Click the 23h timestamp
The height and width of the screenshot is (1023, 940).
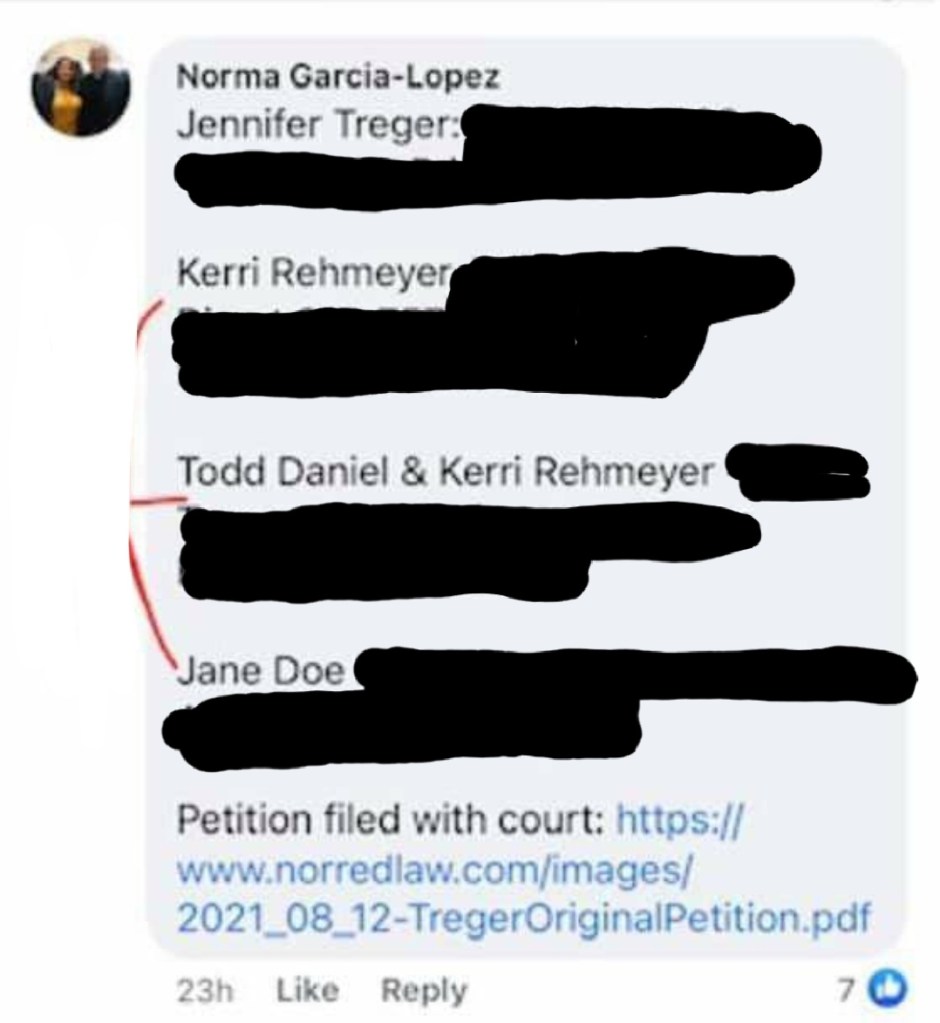(x=203, y=990)
